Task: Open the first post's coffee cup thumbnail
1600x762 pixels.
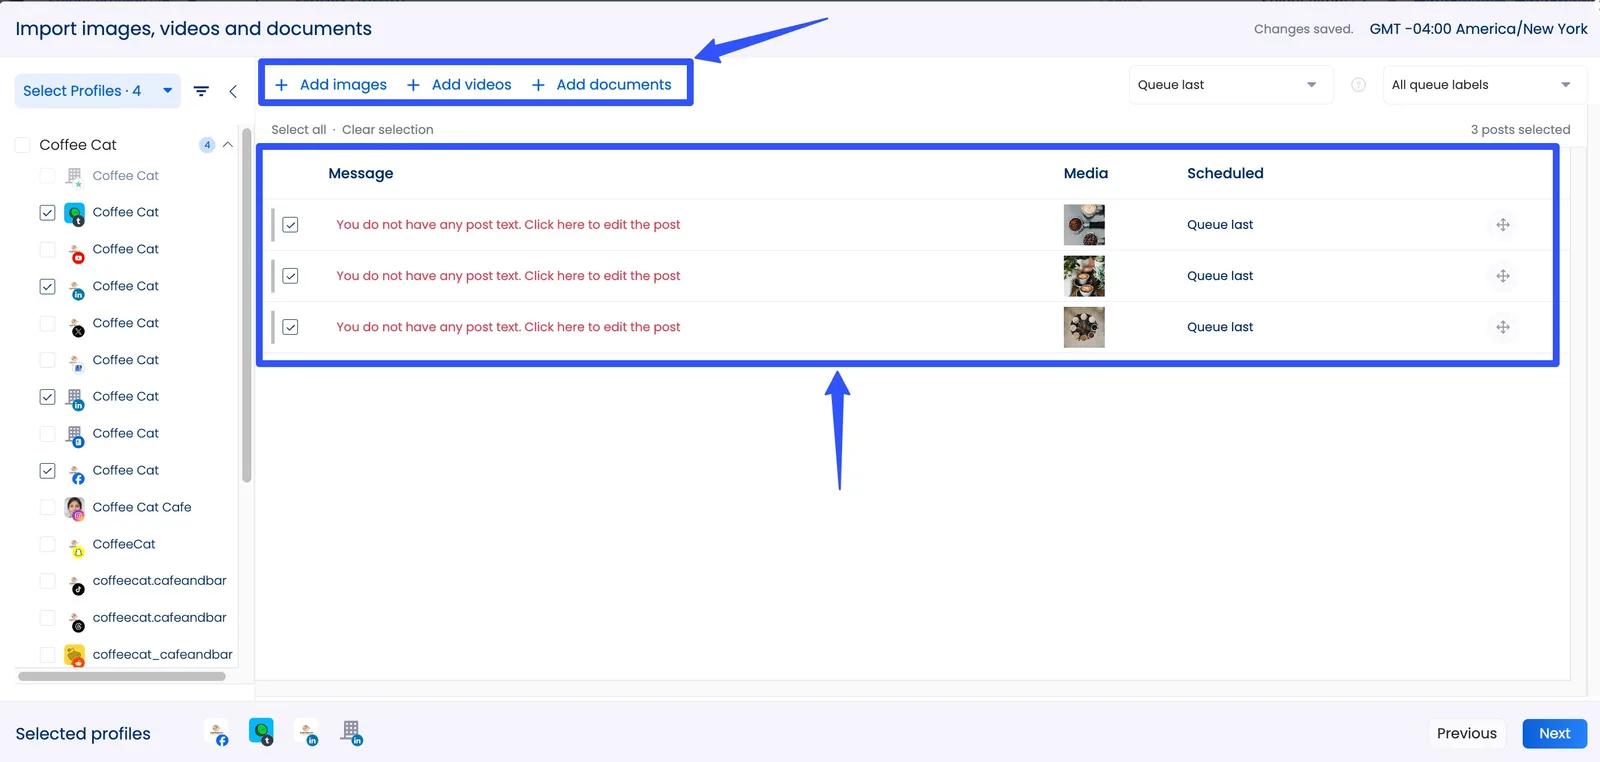Action: (1084, 225)
